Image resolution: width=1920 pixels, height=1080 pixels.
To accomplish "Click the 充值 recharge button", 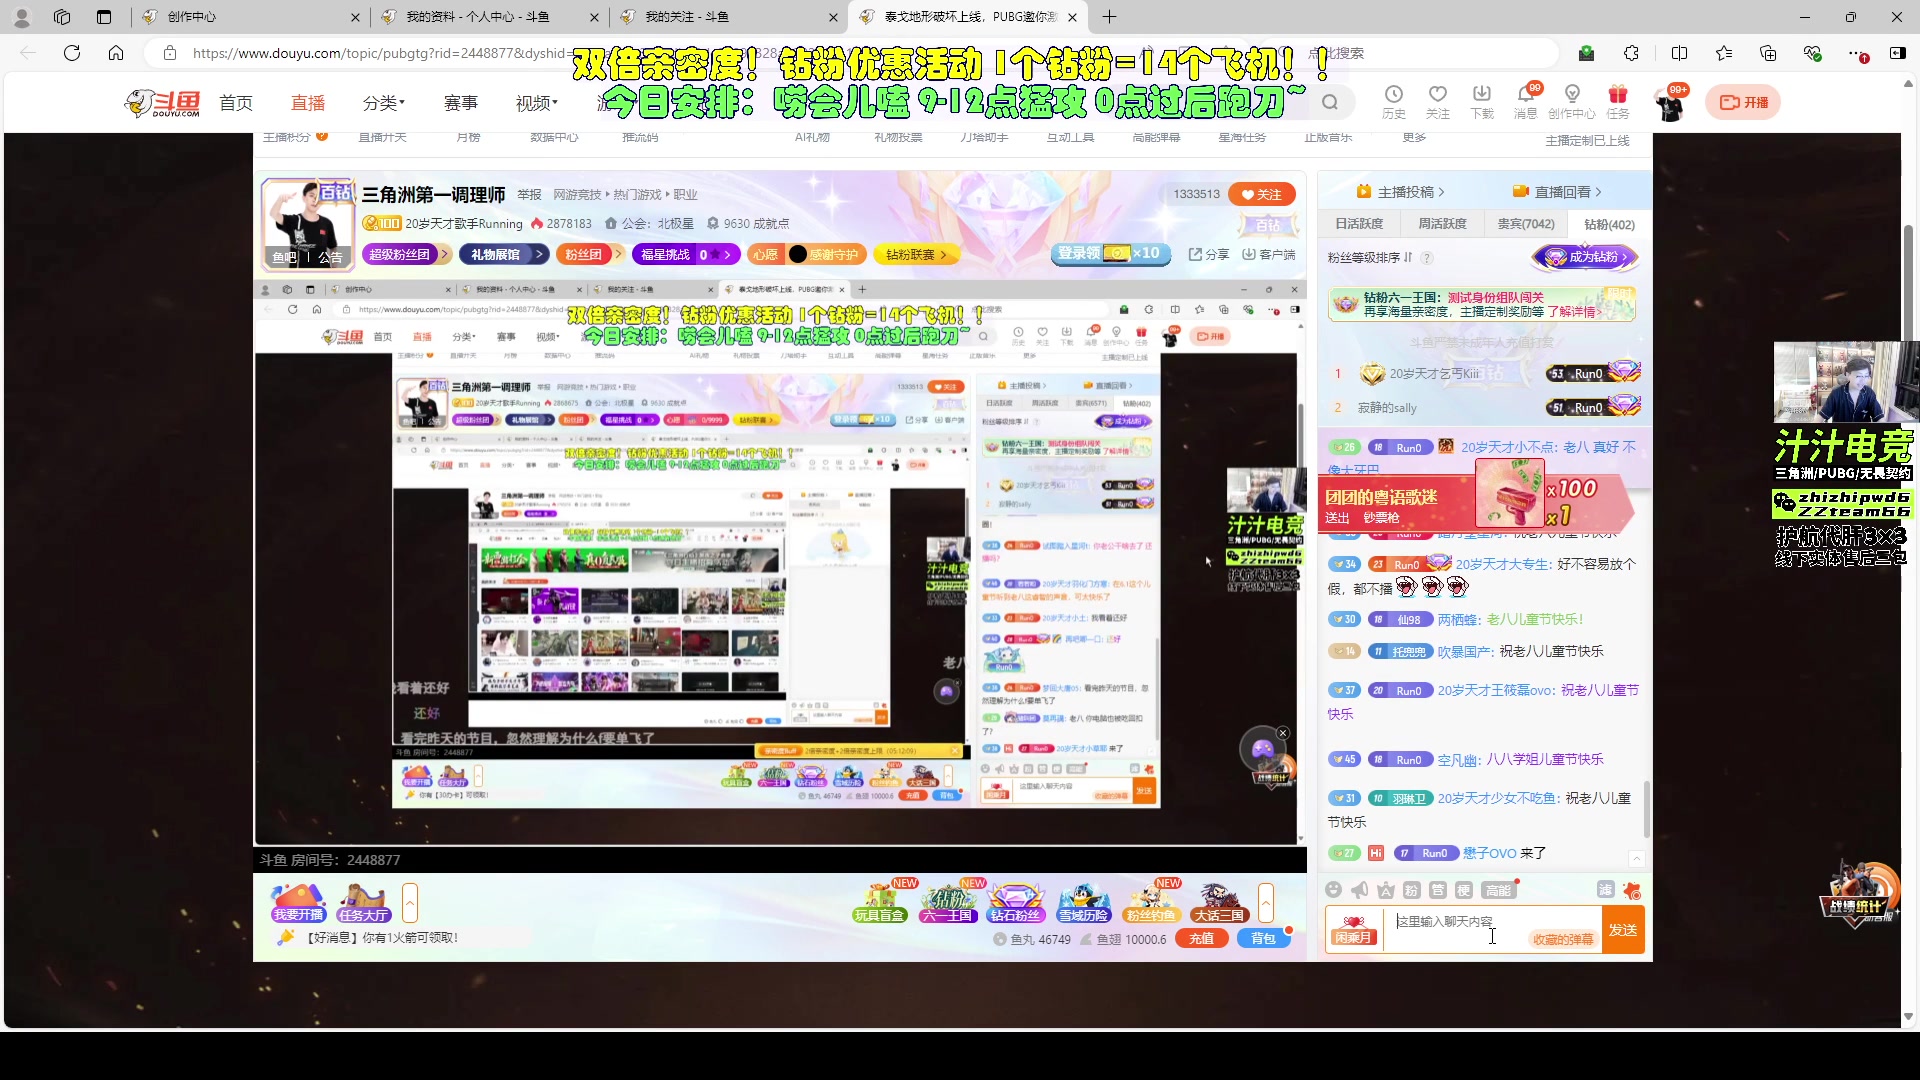I will [x=1202, y=939].
